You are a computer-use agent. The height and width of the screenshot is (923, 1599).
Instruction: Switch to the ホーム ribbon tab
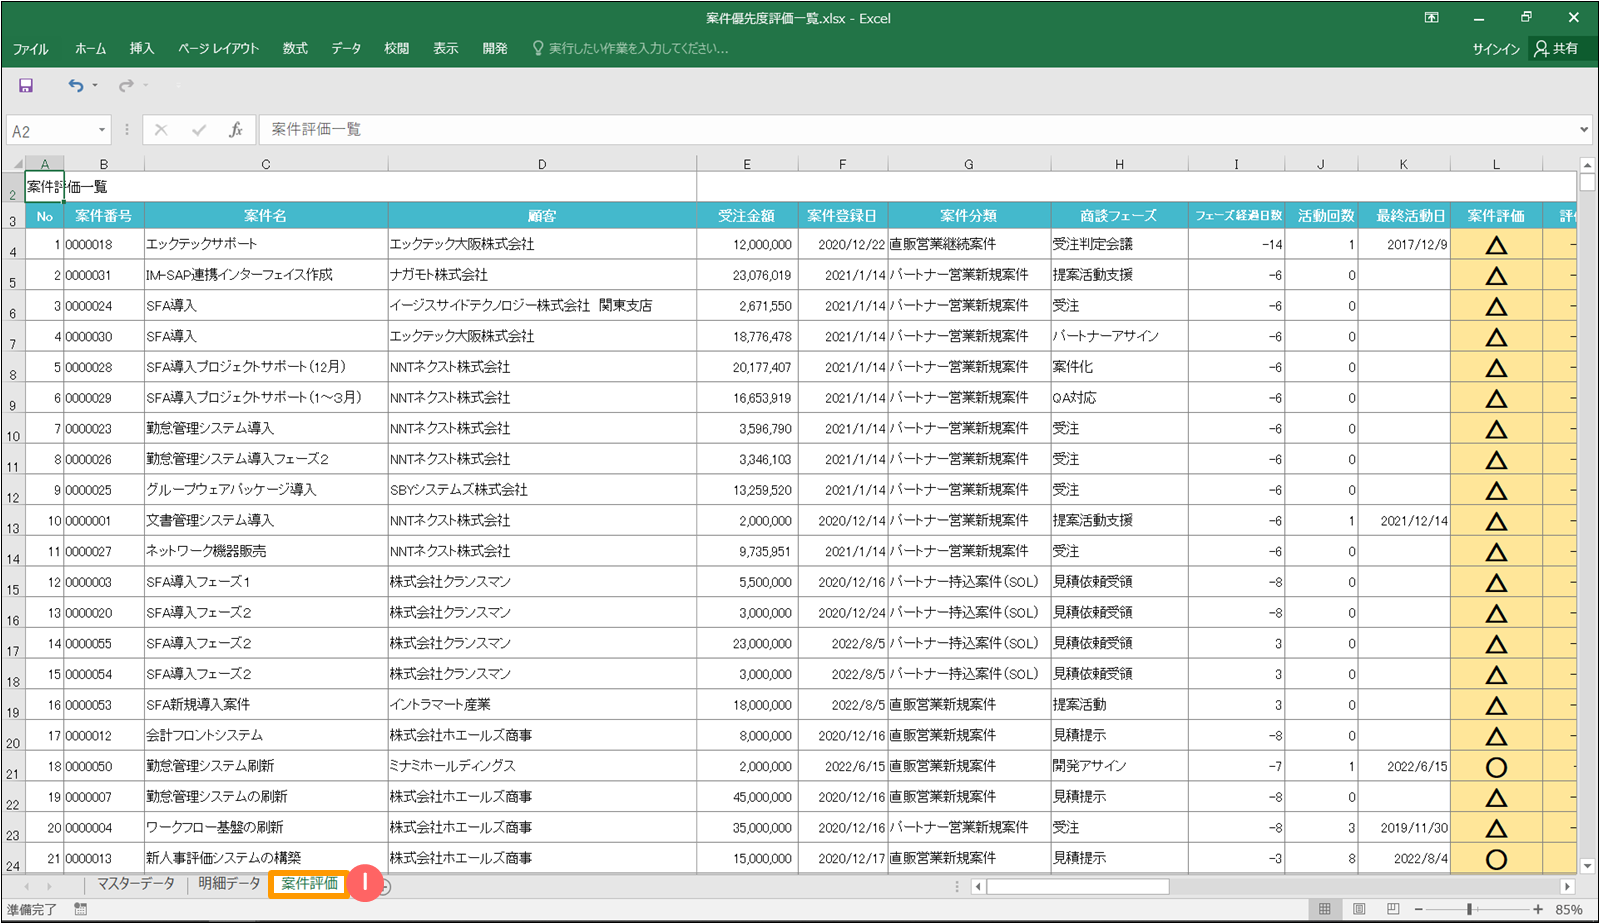pyautogui.click(x=90, y=49)
